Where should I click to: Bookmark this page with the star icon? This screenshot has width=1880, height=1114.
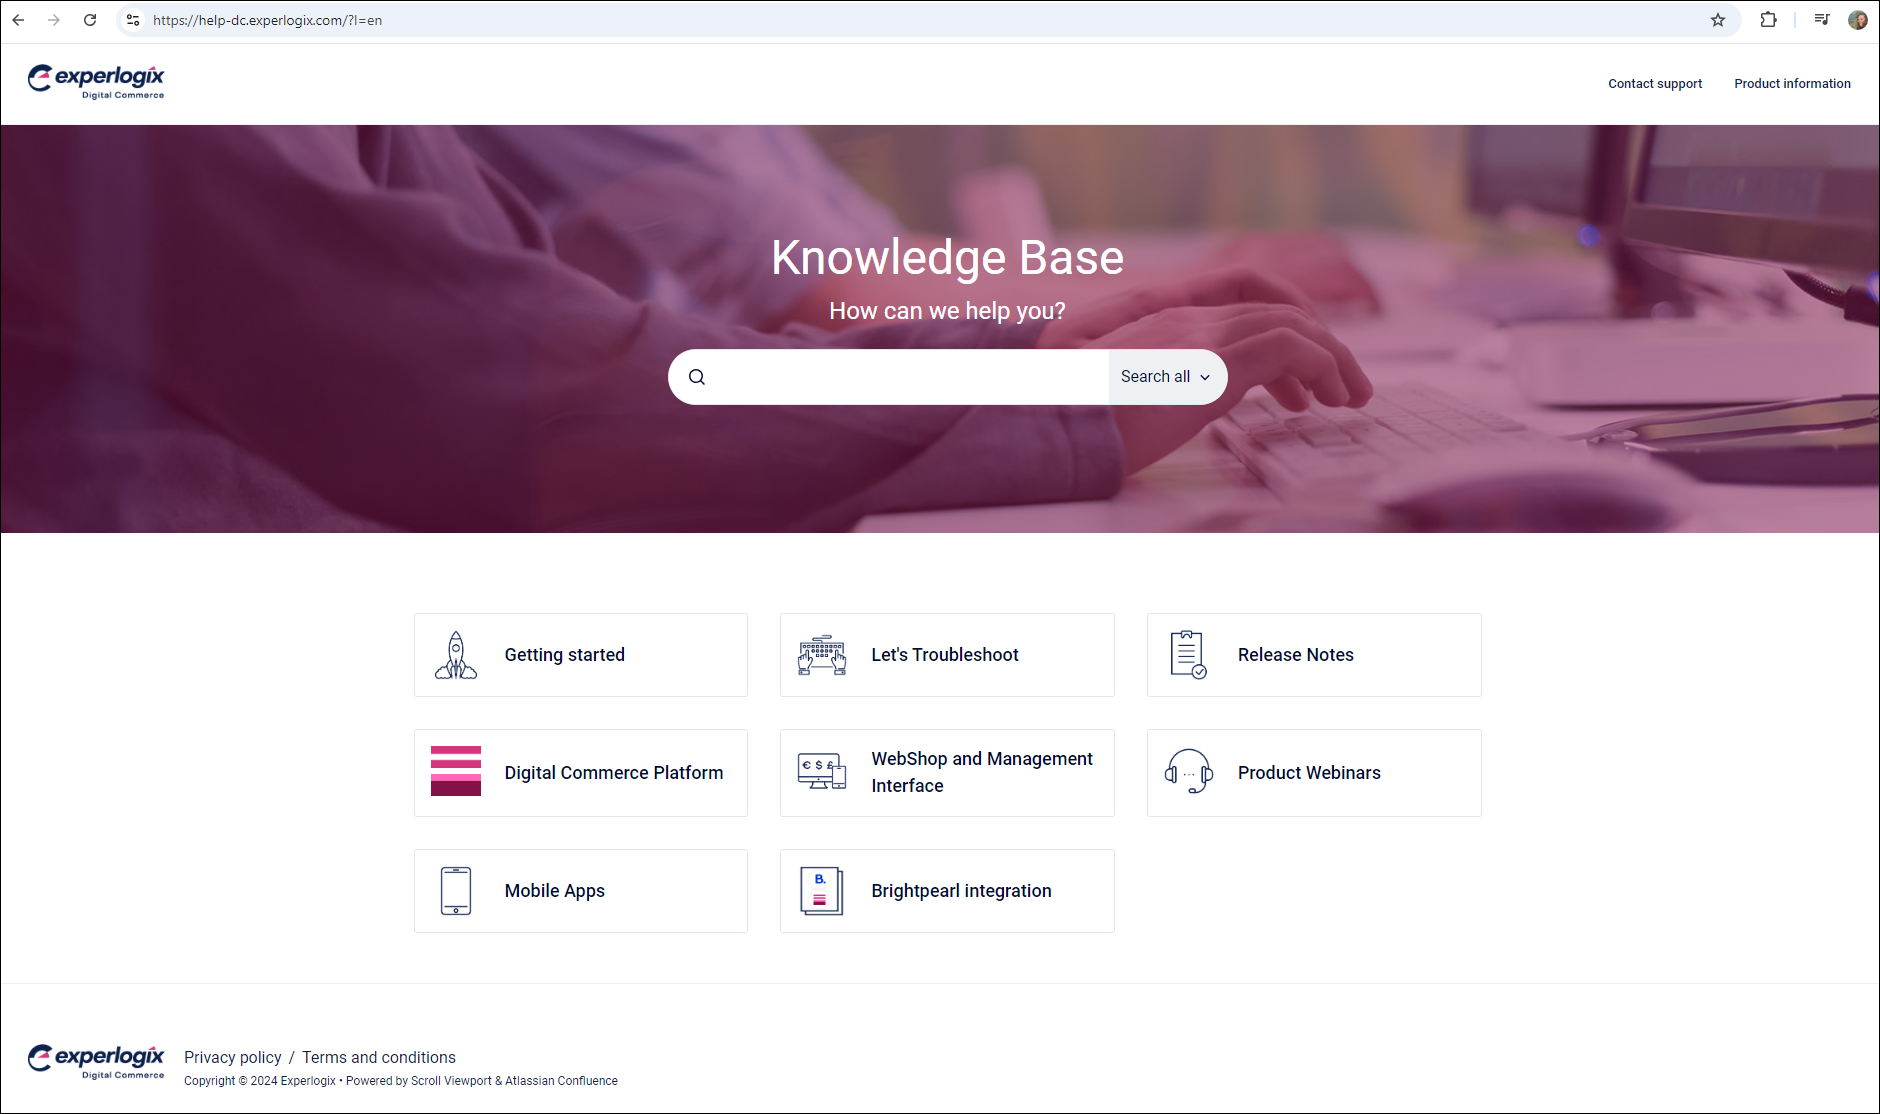point(1717,19)
